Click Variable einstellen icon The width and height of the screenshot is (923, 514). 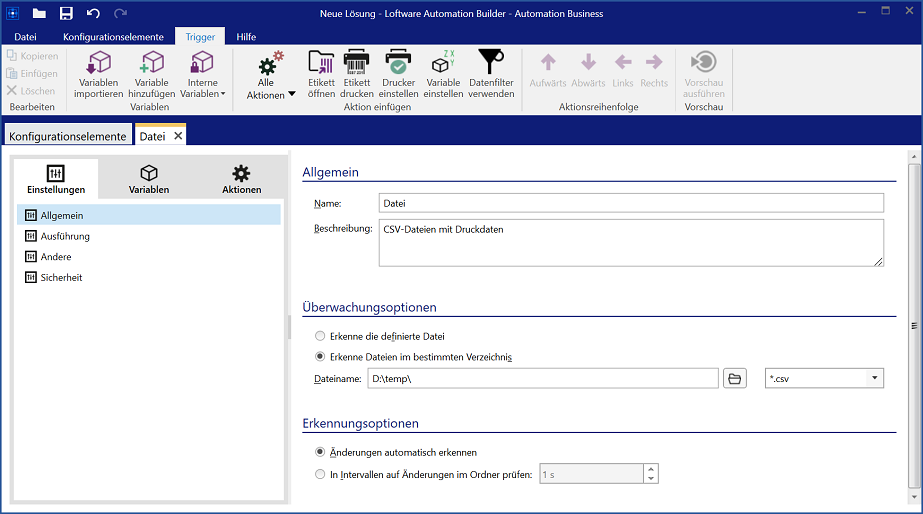pyautogui.click(x=443, y=63)
